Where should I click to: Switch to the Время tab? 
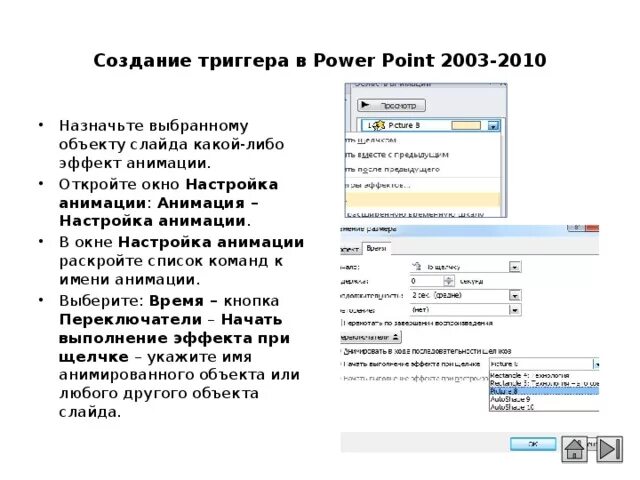[376, 248]
